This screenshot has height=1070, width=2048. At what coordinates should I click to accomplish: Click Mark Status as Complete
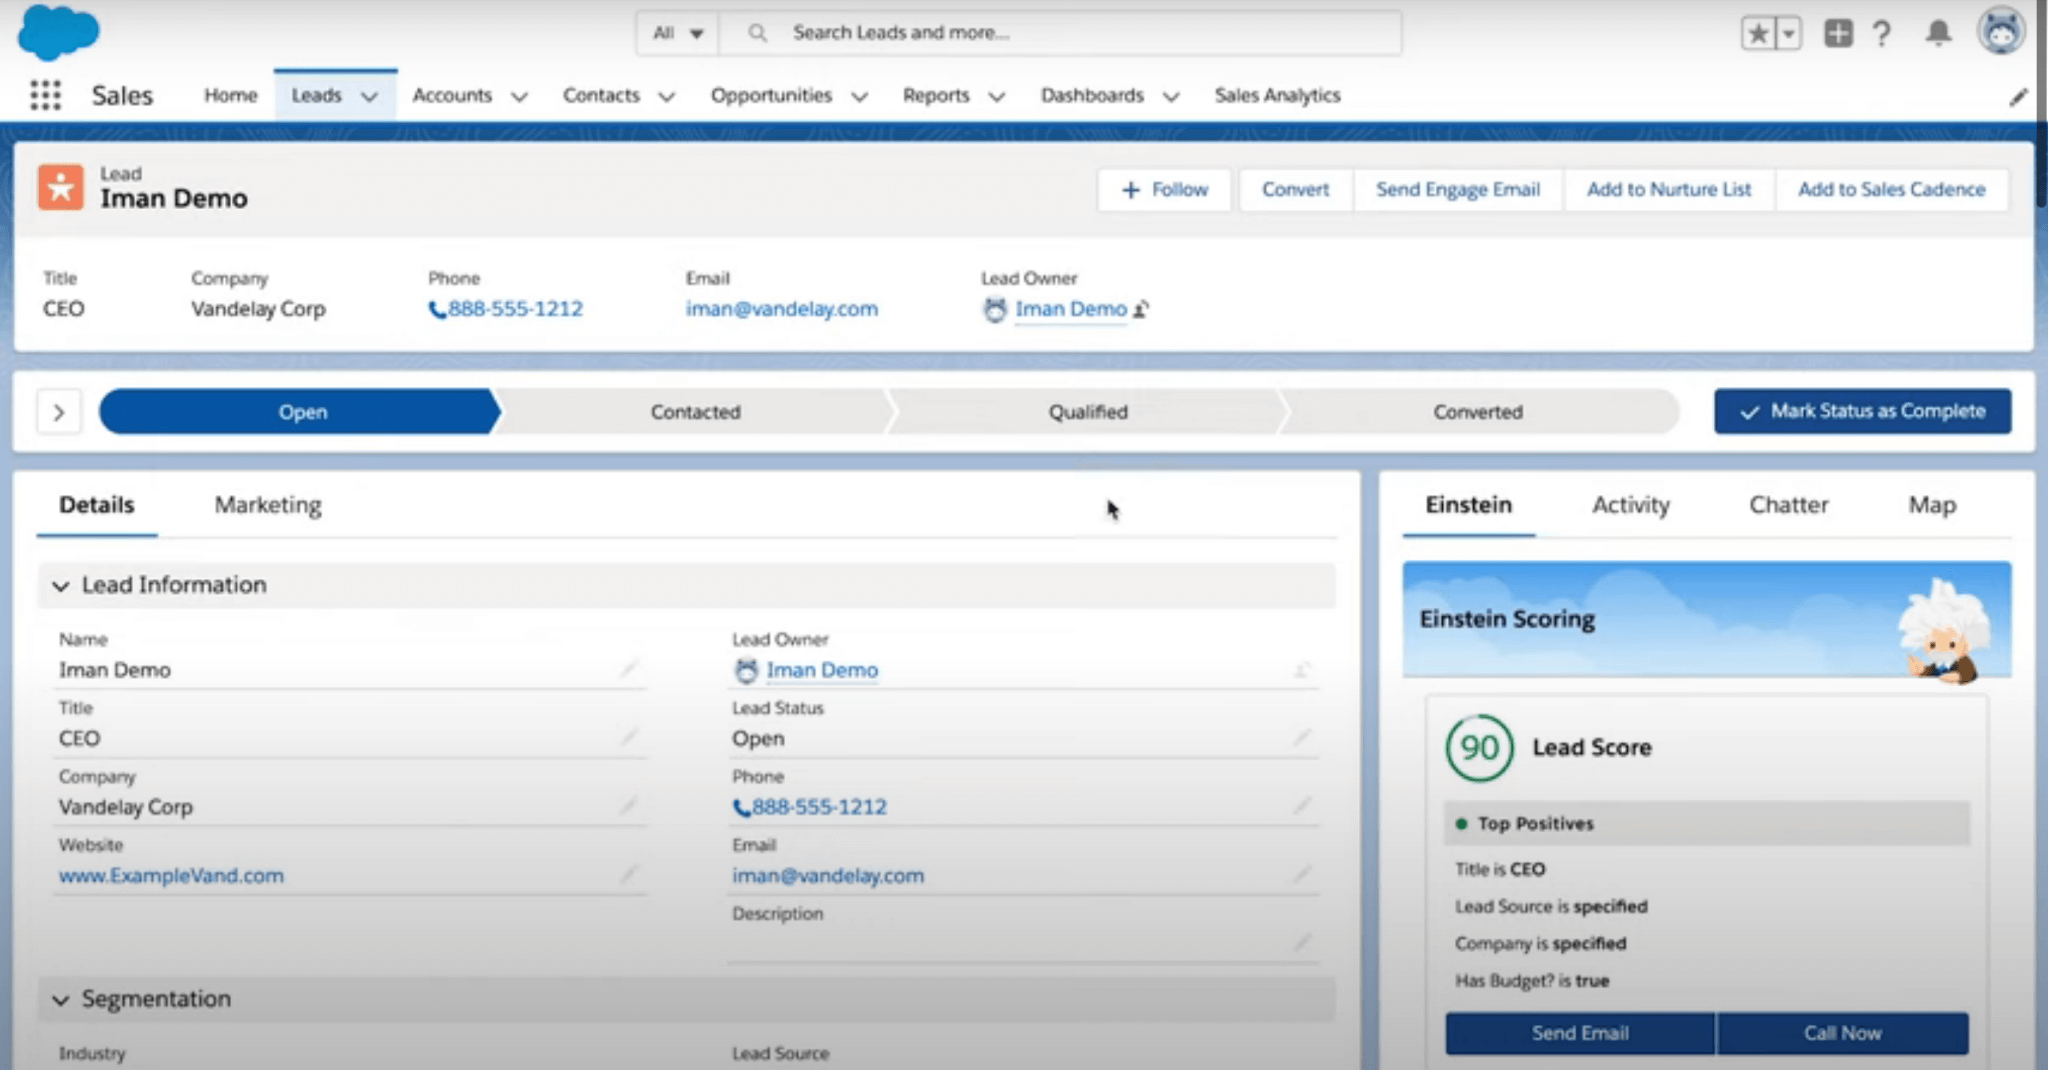(x=1862, y=411)
